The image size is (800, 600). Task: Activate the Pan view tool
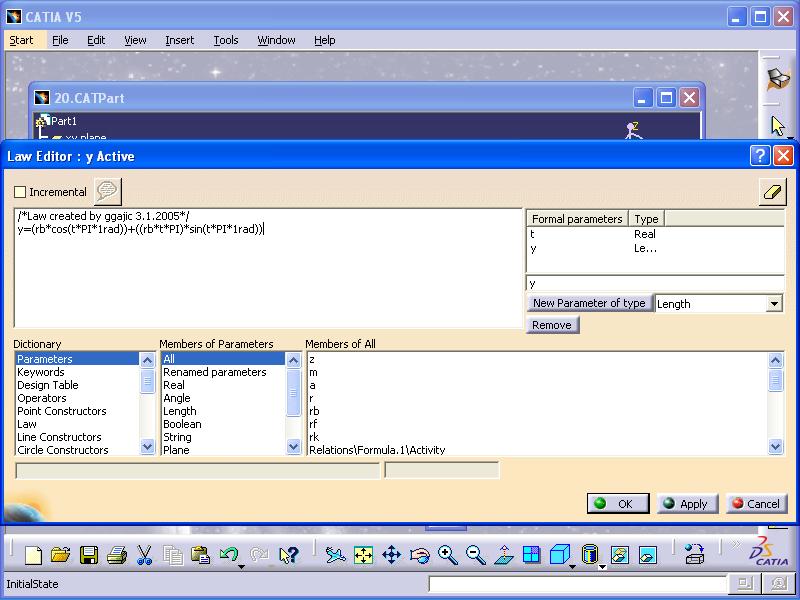click(x=391, y=555)
